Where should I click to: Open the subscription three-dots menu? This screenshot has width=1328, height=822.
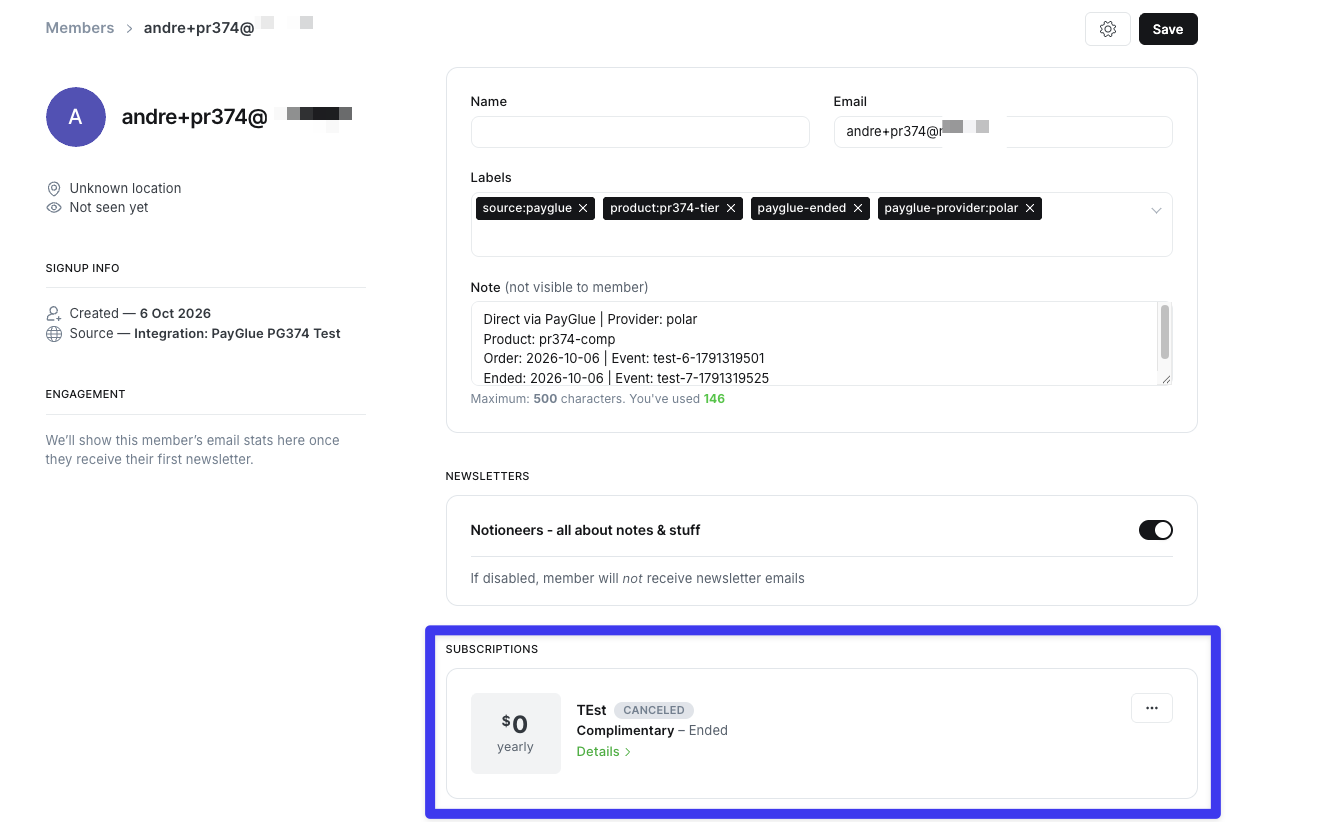1152,708
